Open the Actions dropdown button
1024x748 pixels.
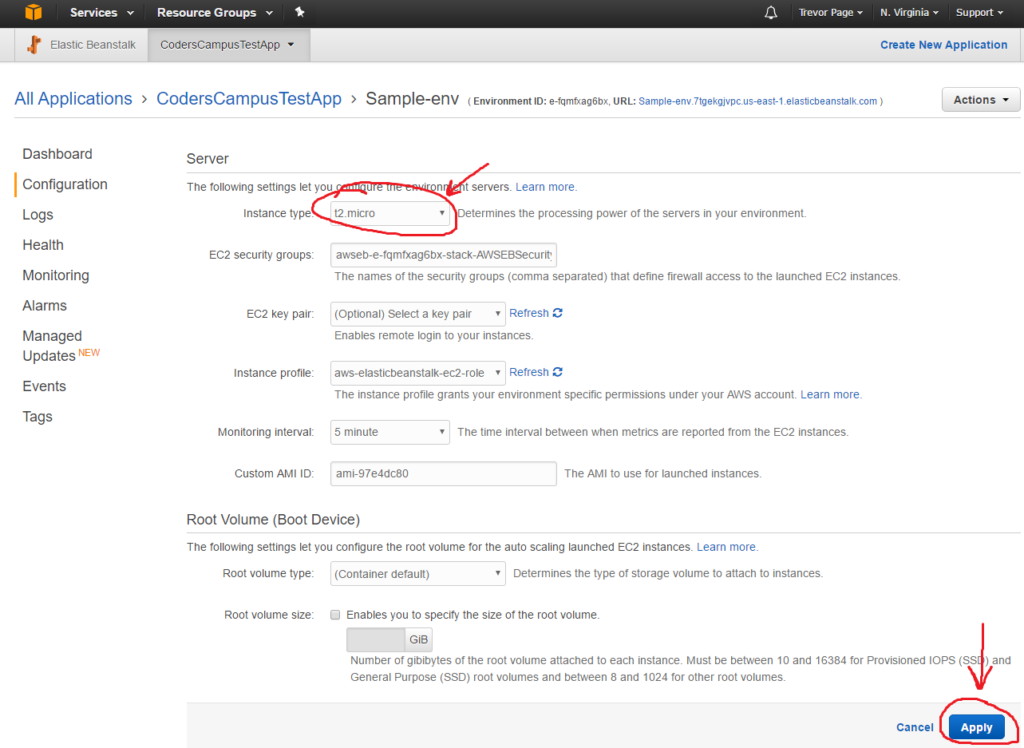(x=980, y=100)
